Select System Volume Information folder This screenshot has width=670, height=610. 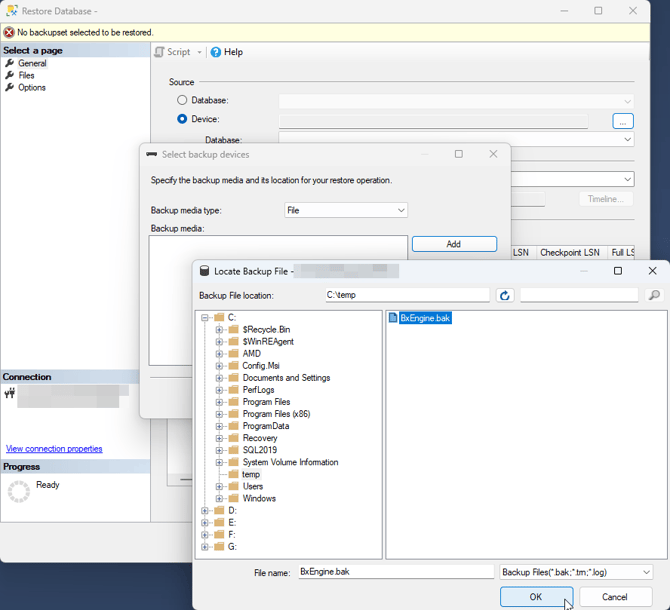coord(290,462)
